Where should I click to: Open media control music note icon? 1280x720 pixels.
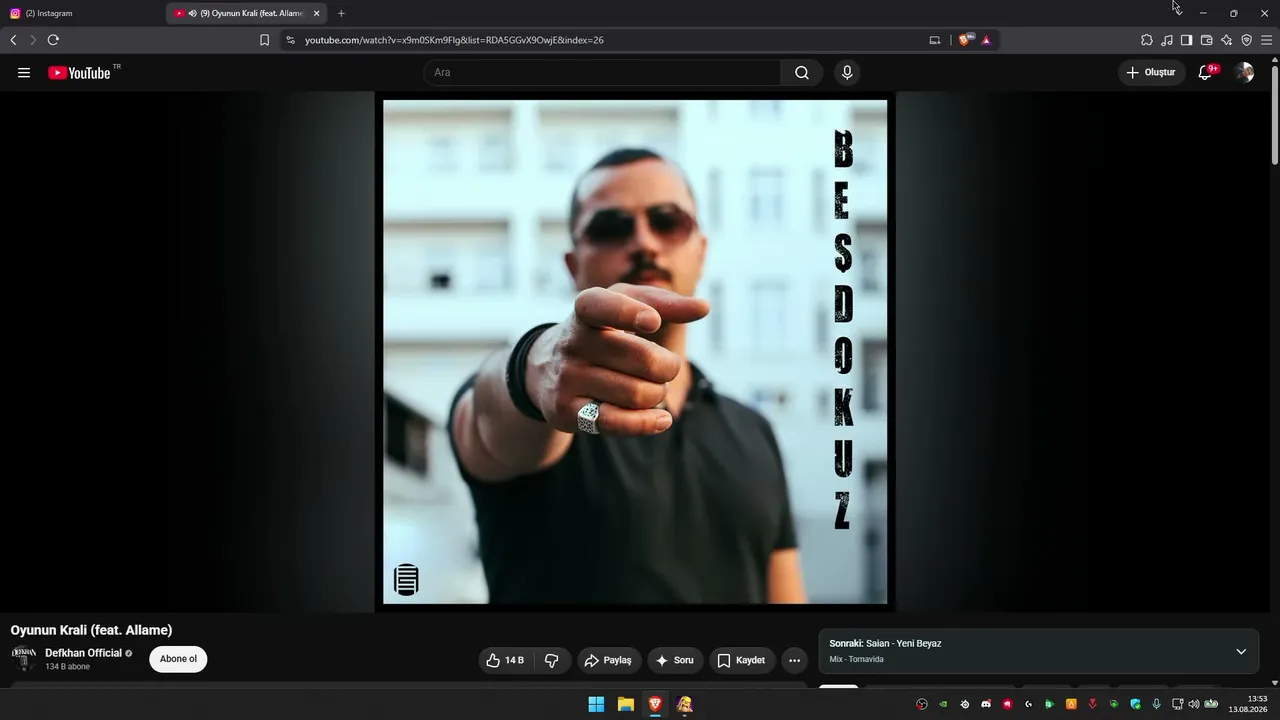[1167, 40]
